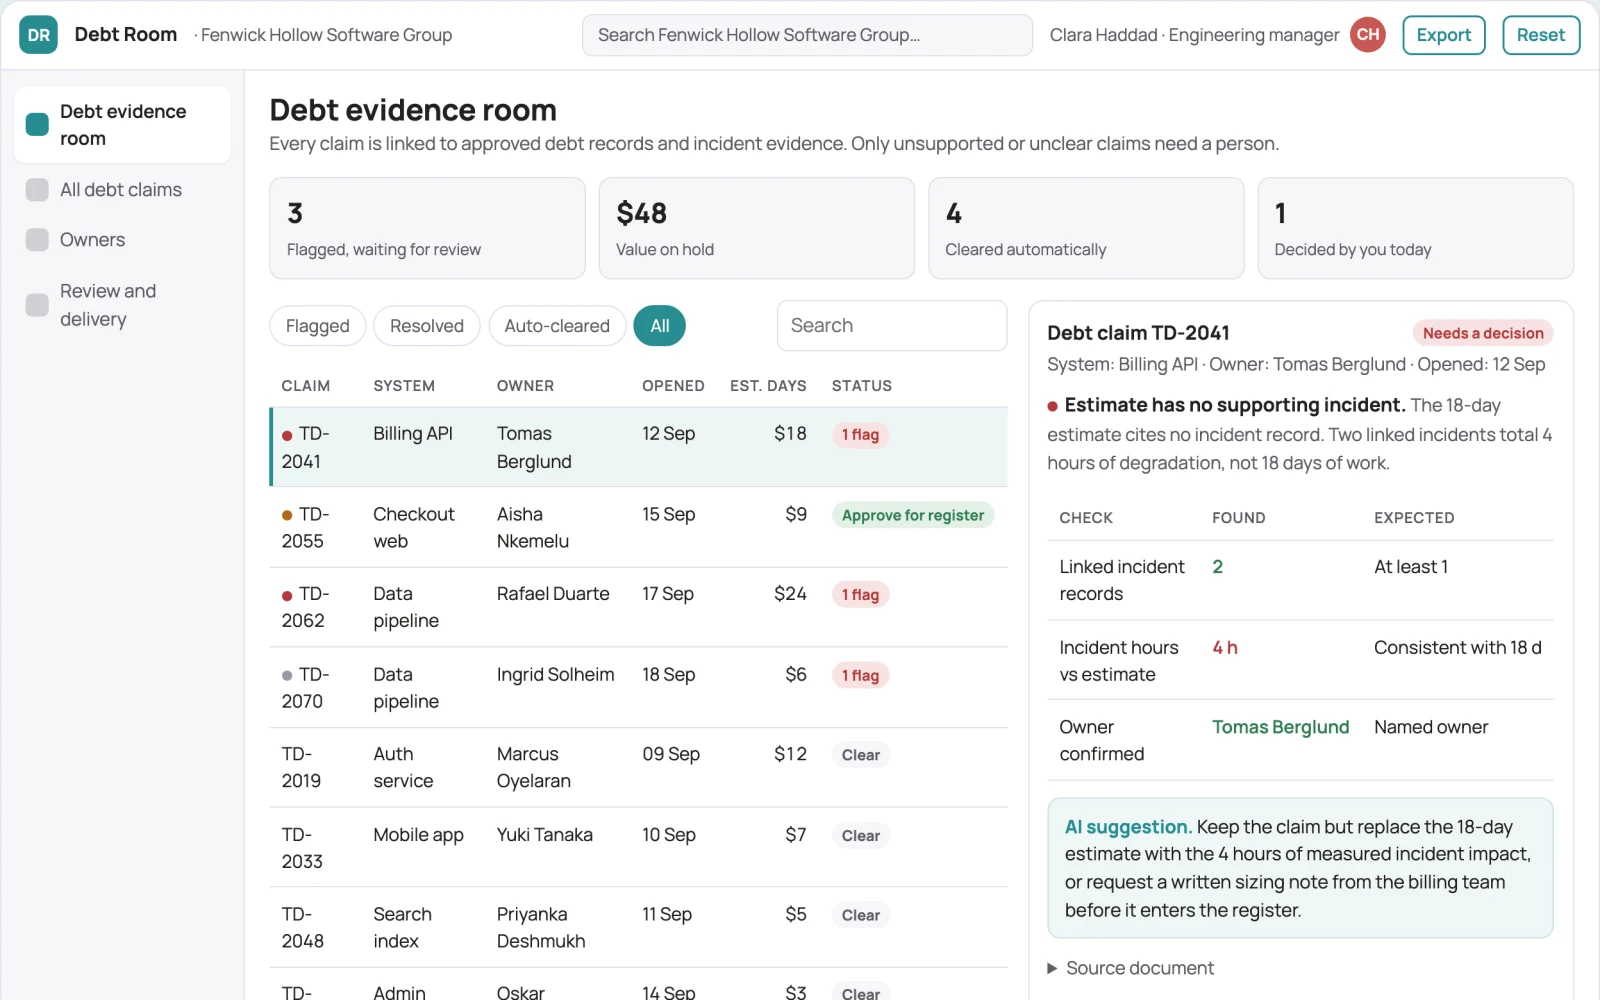Select claim row TD-2041
Viewport: 1600px width, 1000px height.
tap(639, 447)
